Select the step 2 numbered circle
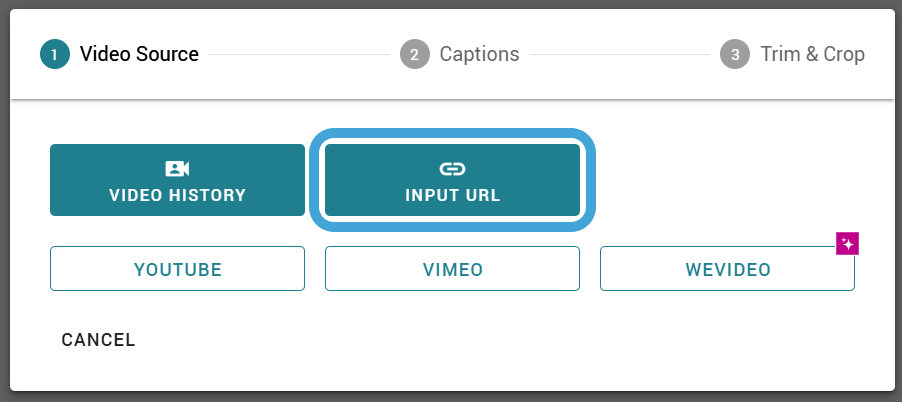 pos(415,54)
